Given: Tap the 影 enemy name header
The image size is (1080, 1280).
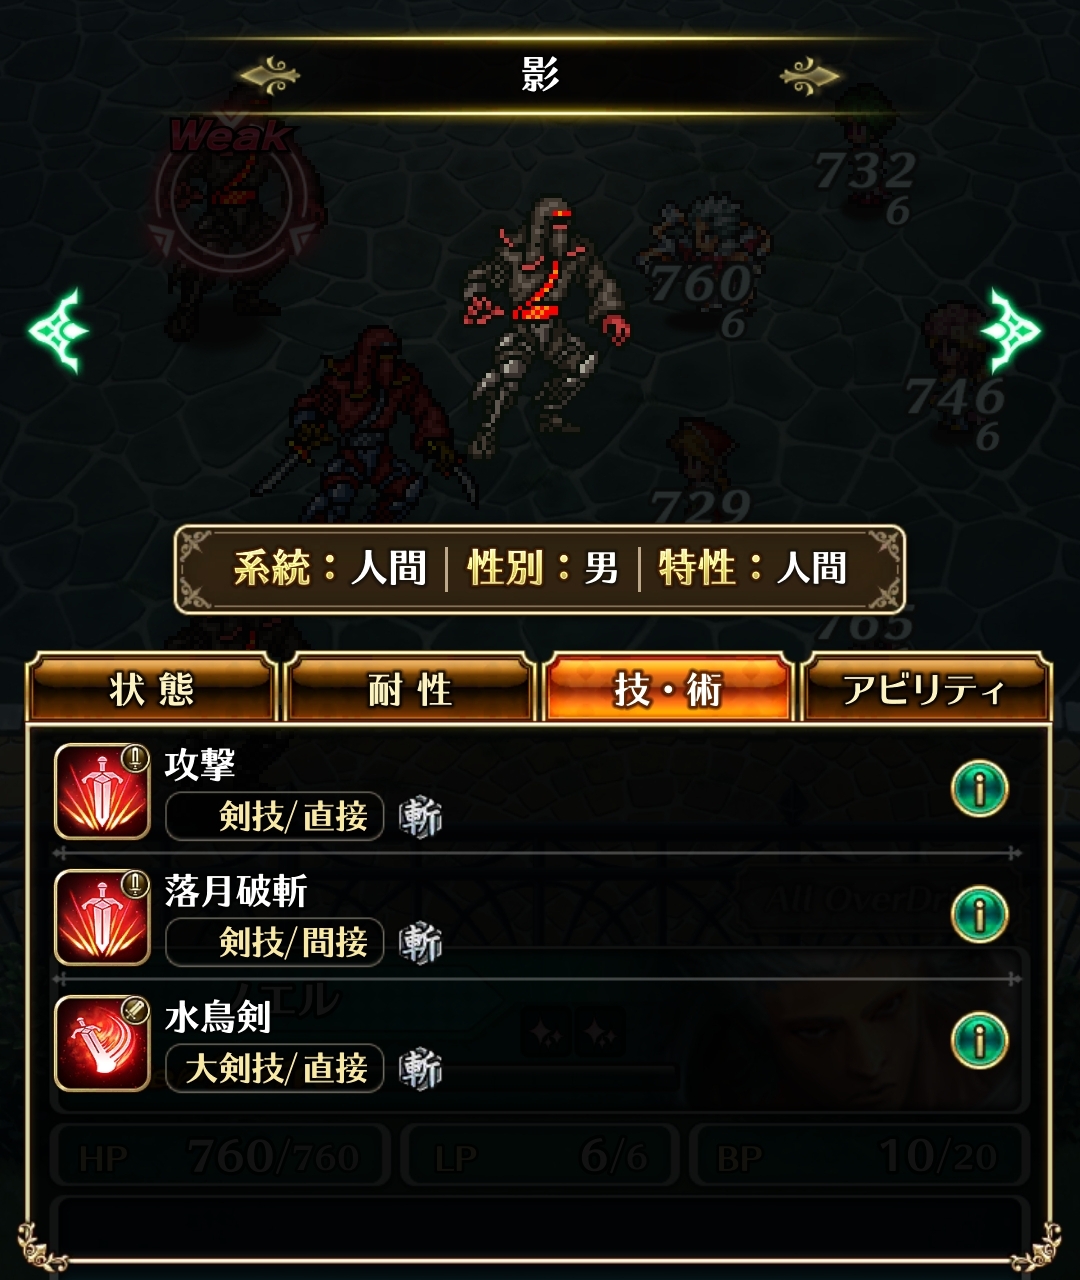Looking at the screenshot, I should pyautogui.click(x=540, y=75).
